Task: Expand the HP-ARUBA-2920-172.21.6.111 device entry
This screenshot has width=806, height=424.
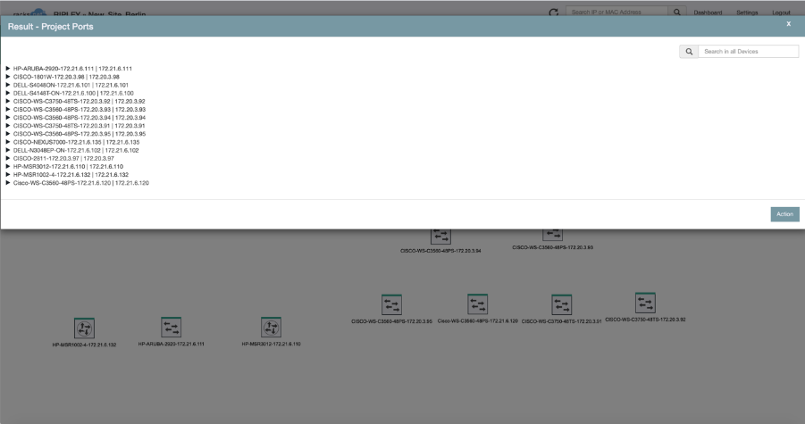Action: point(8,68)
